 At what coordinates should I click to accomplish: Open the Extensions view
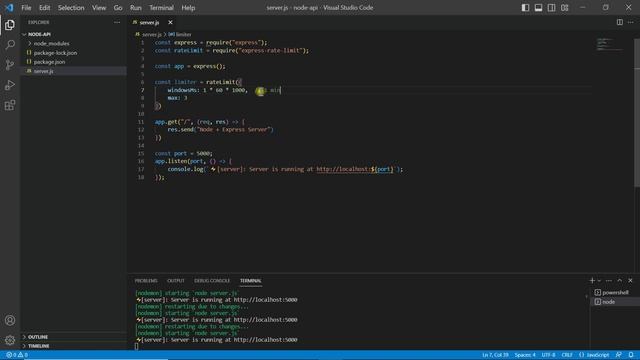(x=10, y=105)
